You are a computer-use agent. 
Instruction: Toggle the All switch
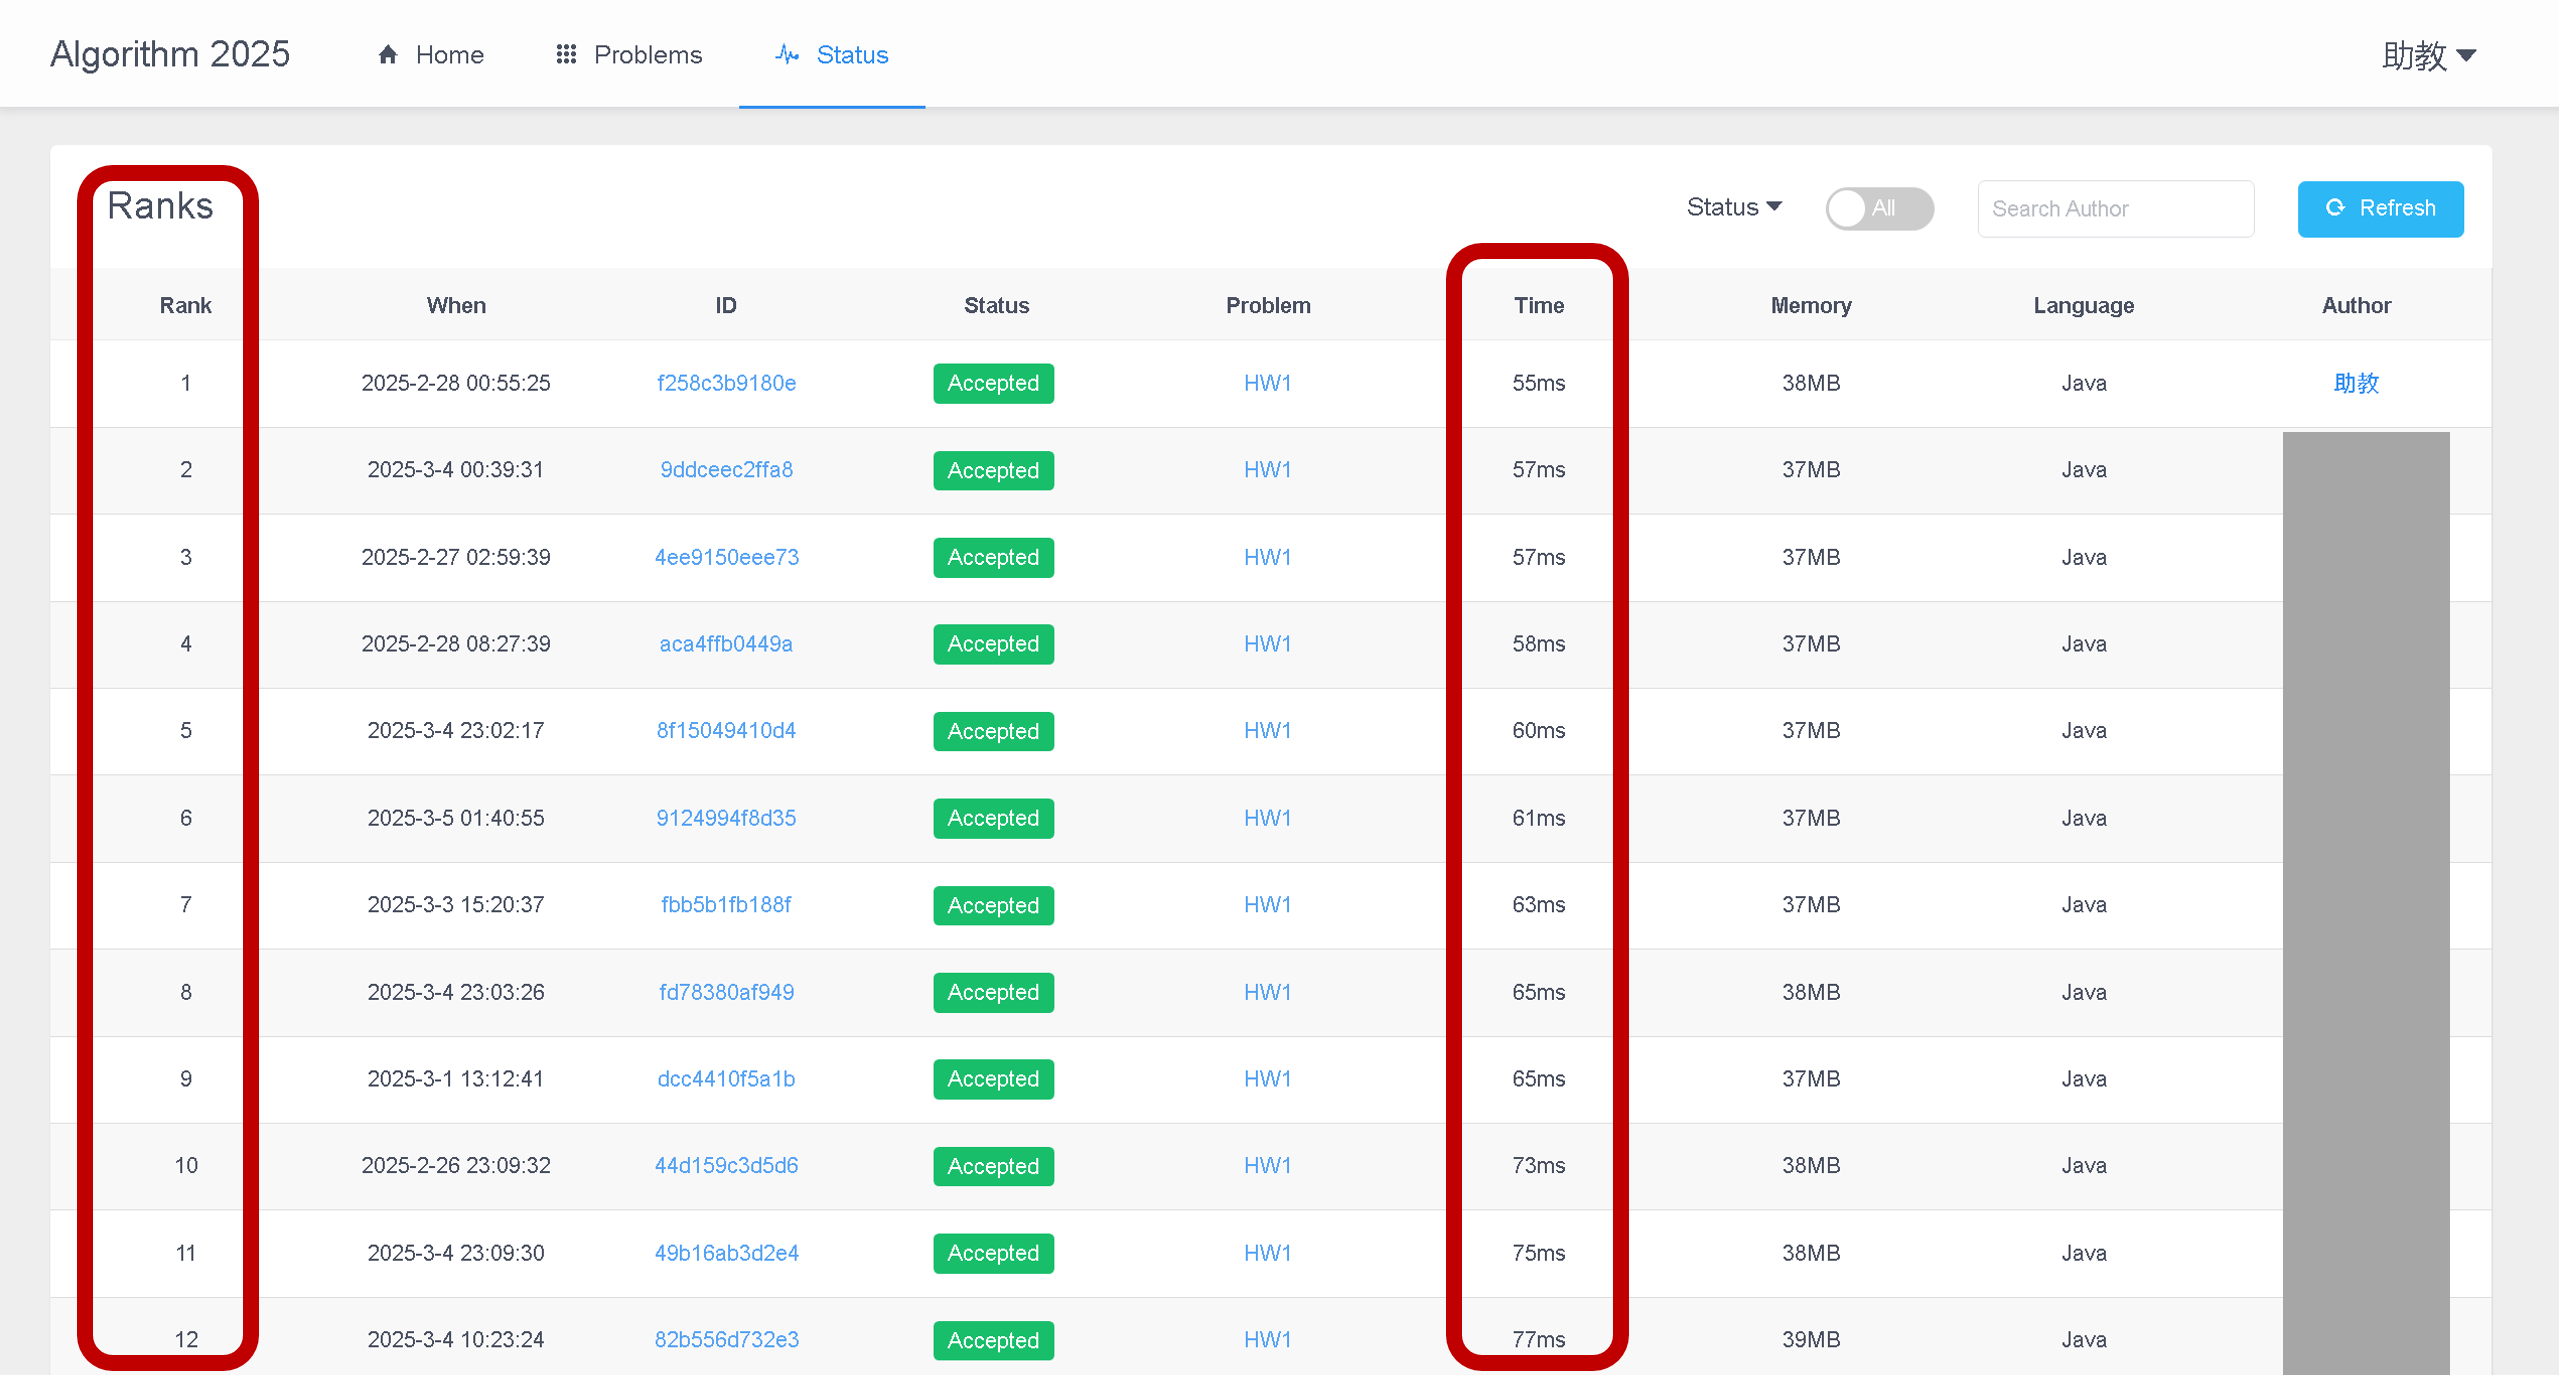(x=1878, y=208)
